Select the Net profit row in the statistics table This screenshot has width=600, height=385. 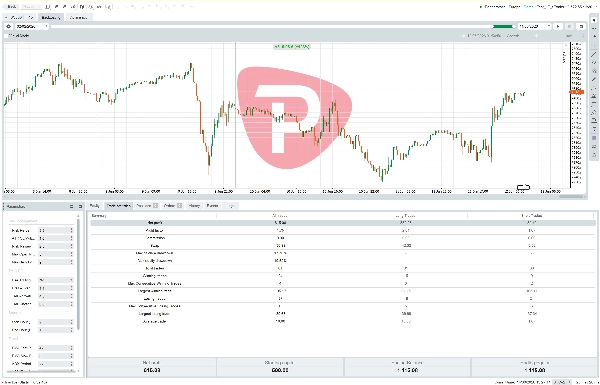343,222
